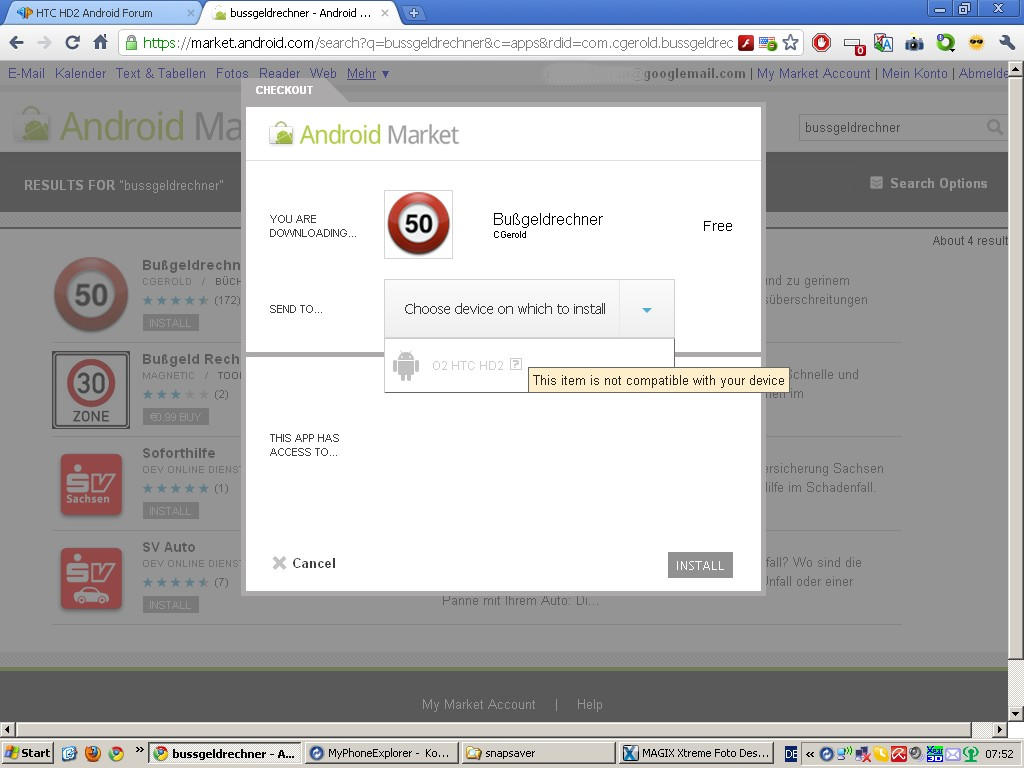
Task: Launch Chrome from the quick launch bar
Action: 116,753
